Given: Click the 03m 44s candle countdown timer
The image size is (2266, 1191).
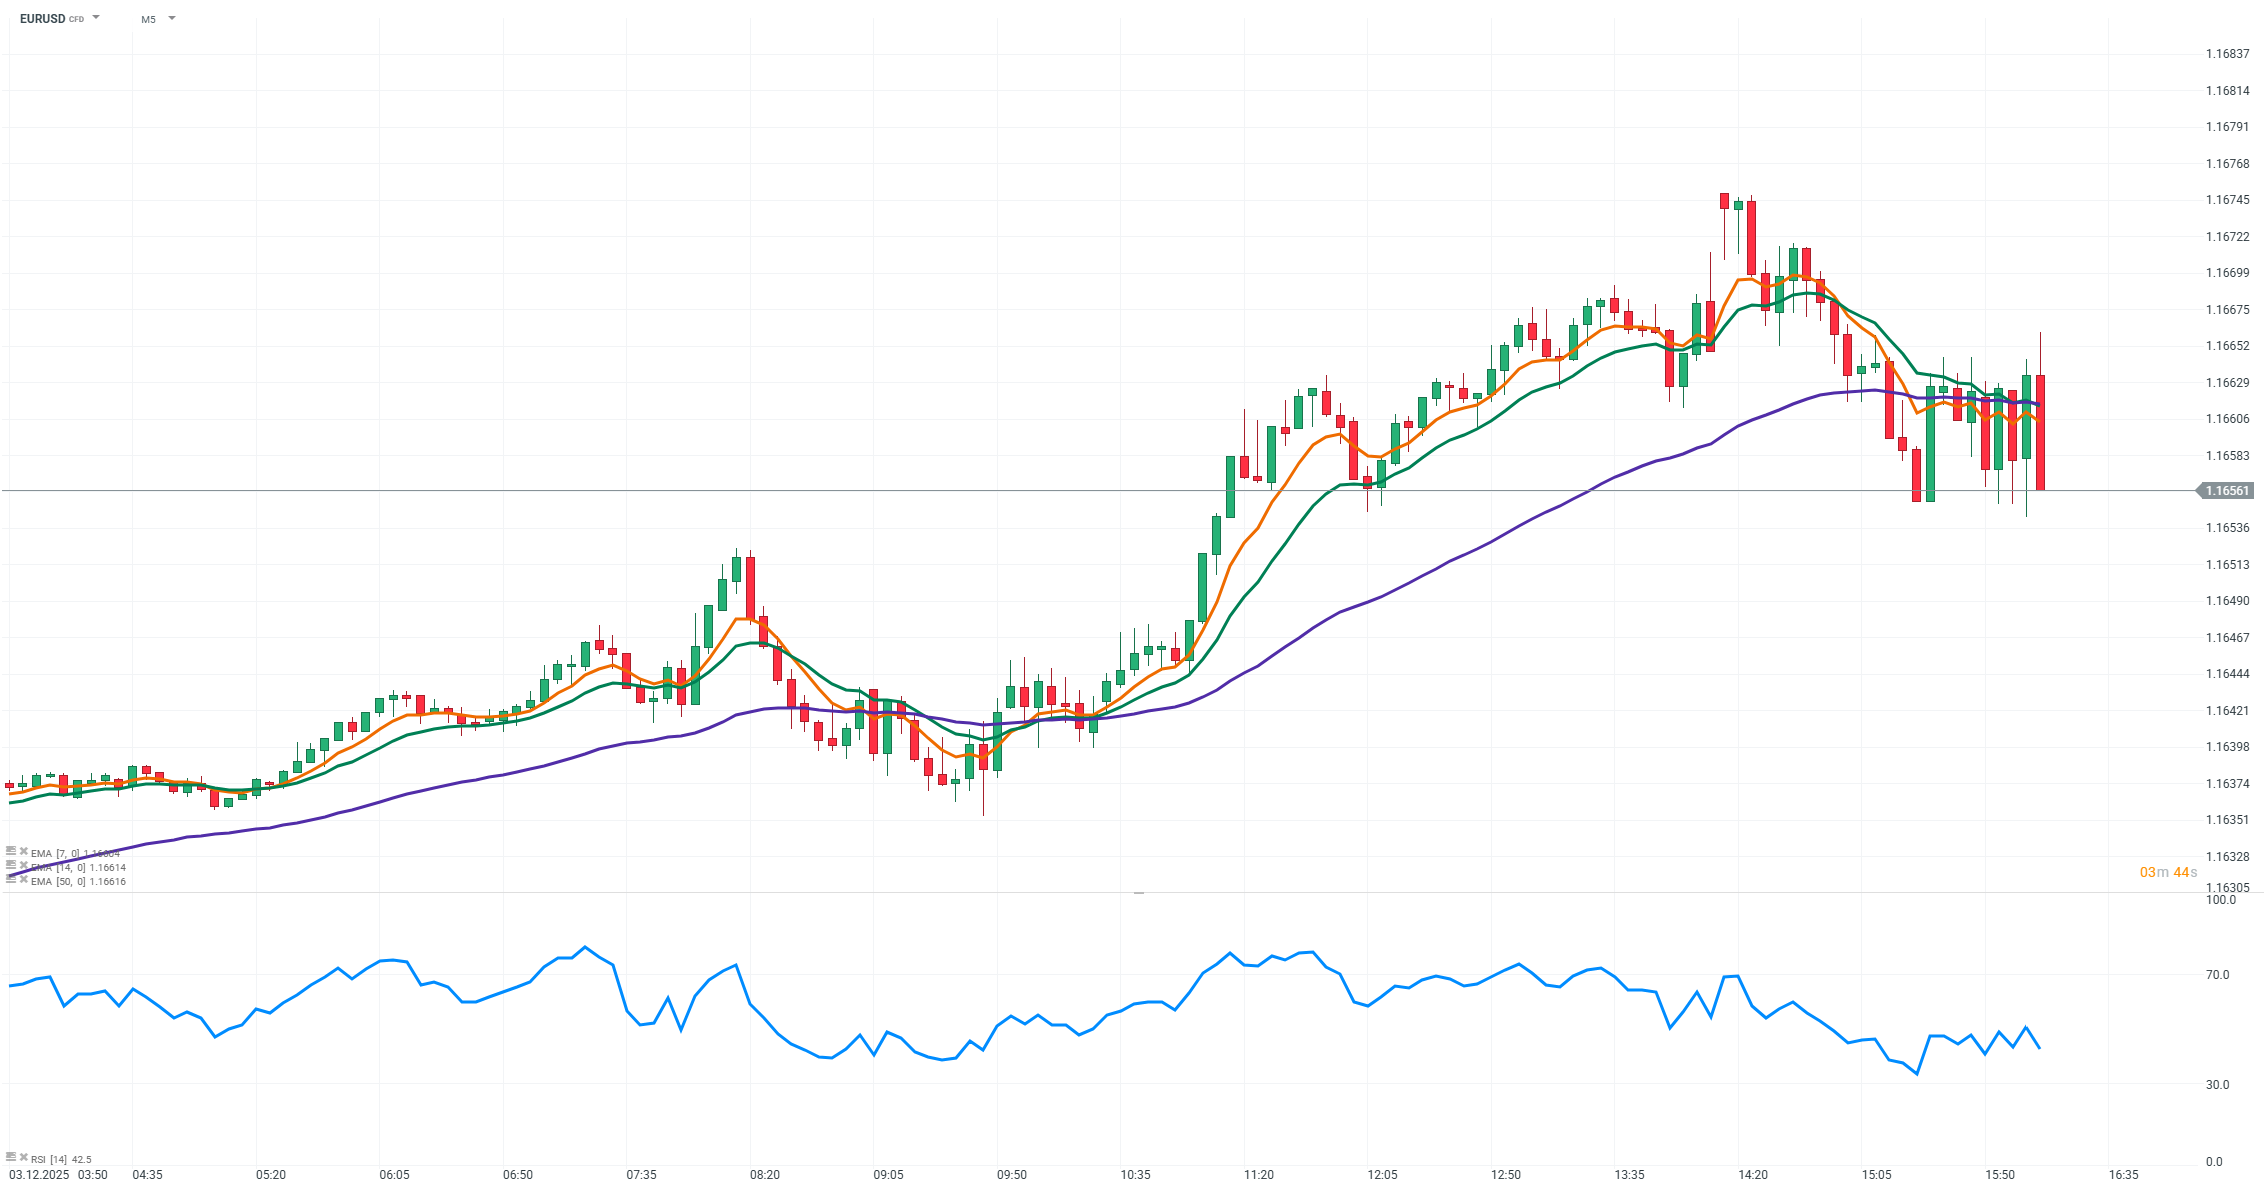Looking at the screenshot, I should coord(2168,873).
